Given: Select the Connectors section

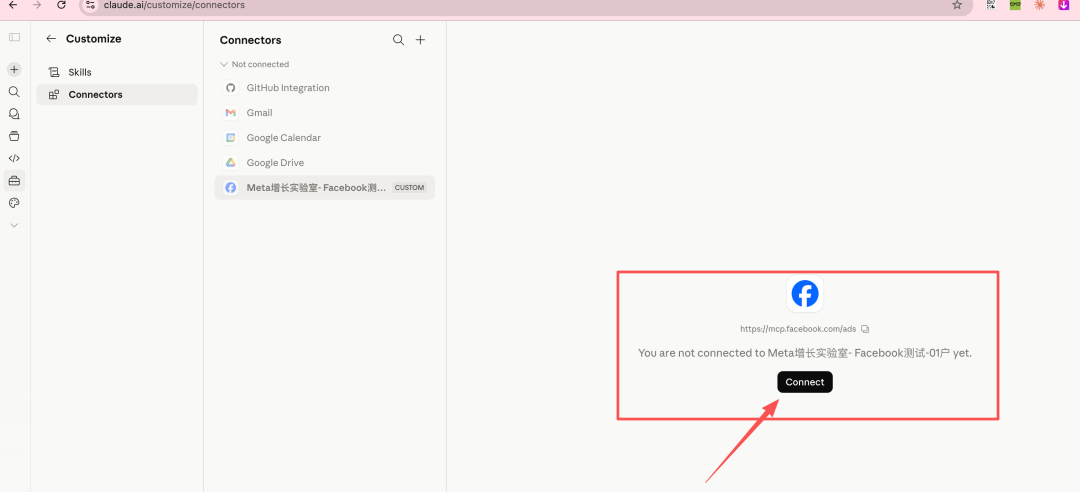Looking at the screenshot, I should (117, 94).
